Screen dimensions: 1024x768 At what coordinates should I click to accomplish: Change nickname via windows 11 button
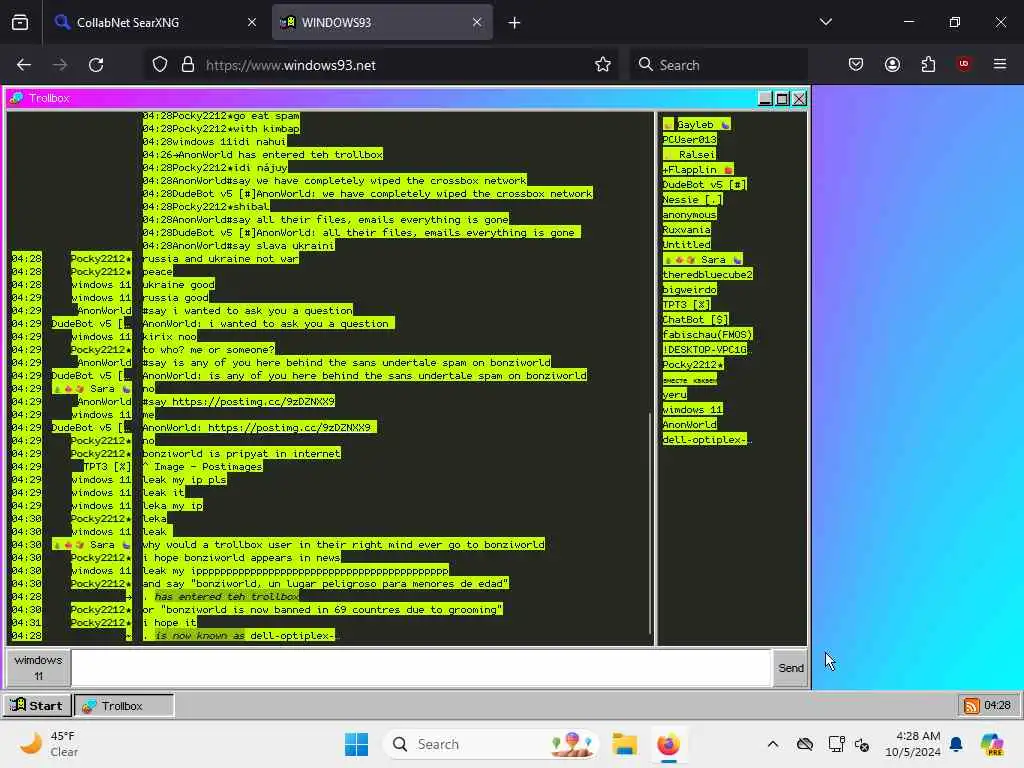click(39, 668)
